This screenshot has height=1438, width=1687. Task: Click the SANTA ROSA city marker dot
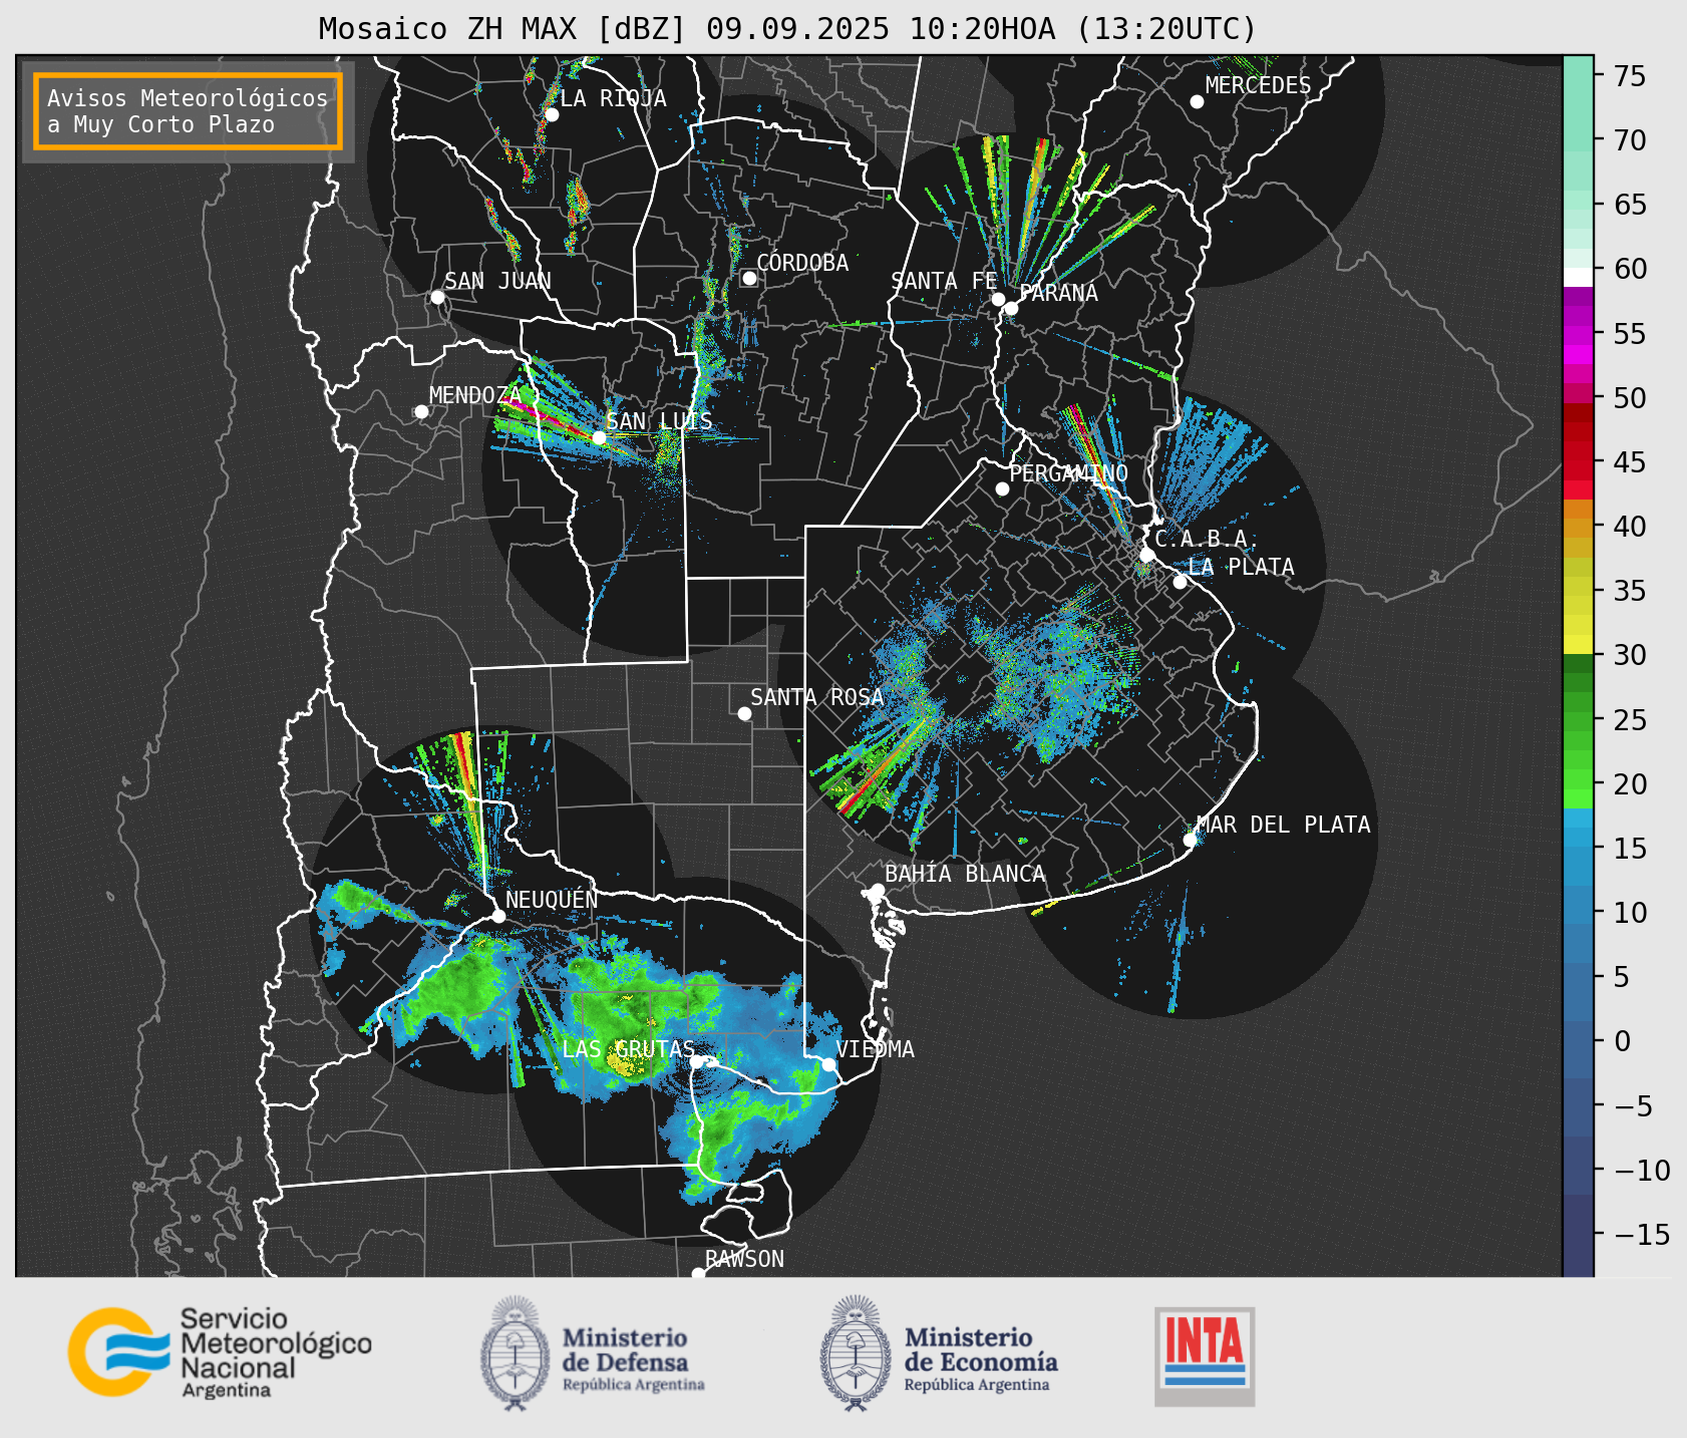[744, 713]
